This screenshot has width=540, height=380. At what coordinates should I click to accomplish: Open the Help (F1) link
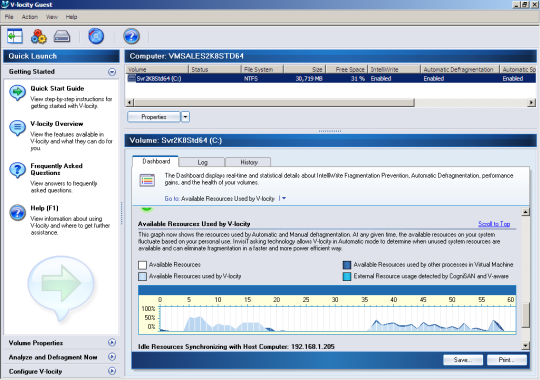coord(44,208)
